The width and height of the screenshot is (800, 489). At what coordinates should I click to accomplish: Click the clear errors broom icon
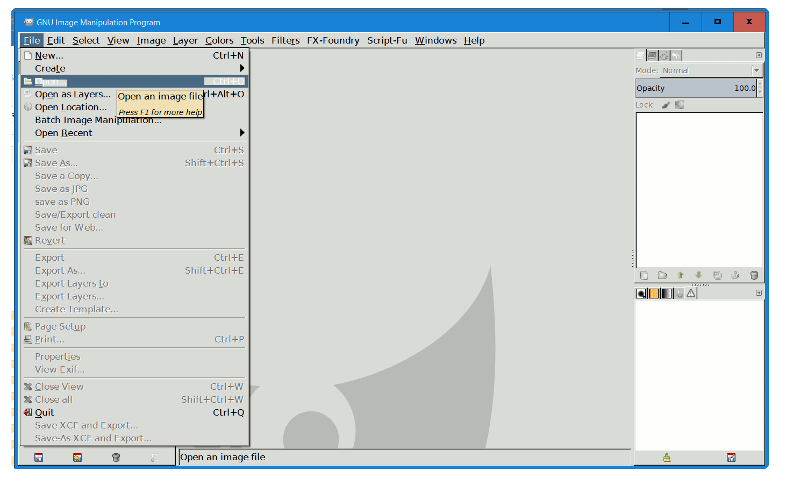coord(666,457)
